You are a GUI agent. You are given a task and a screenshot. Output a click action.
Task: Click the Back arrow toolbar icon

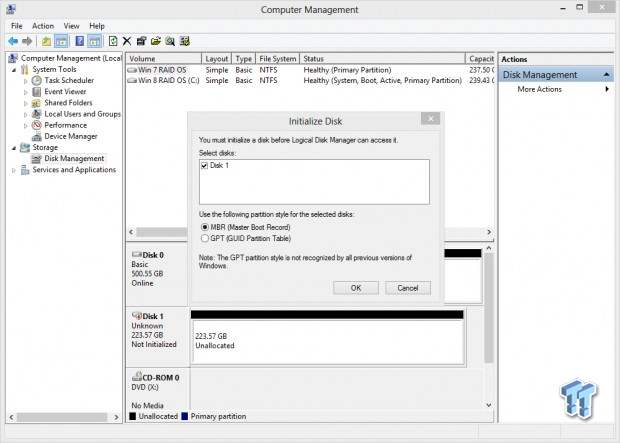[x=13, y=41]
